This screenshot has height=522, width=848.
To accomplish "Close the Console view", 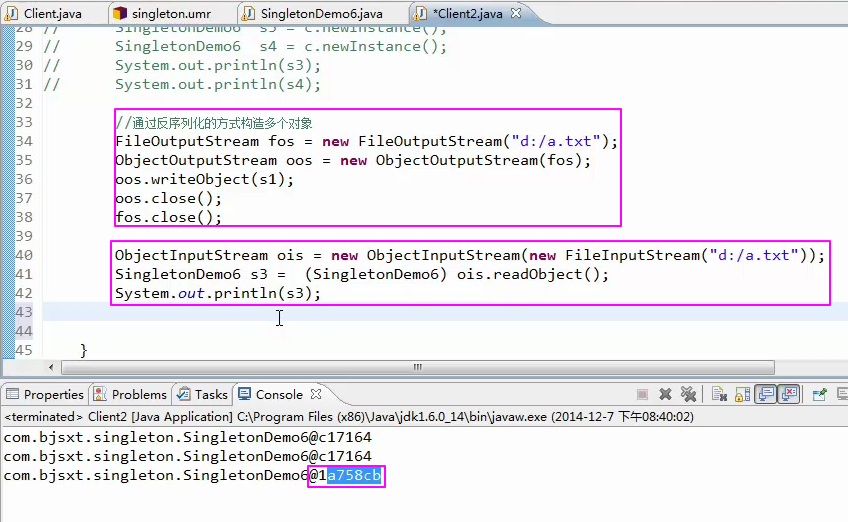I will (x=316, y=394).
